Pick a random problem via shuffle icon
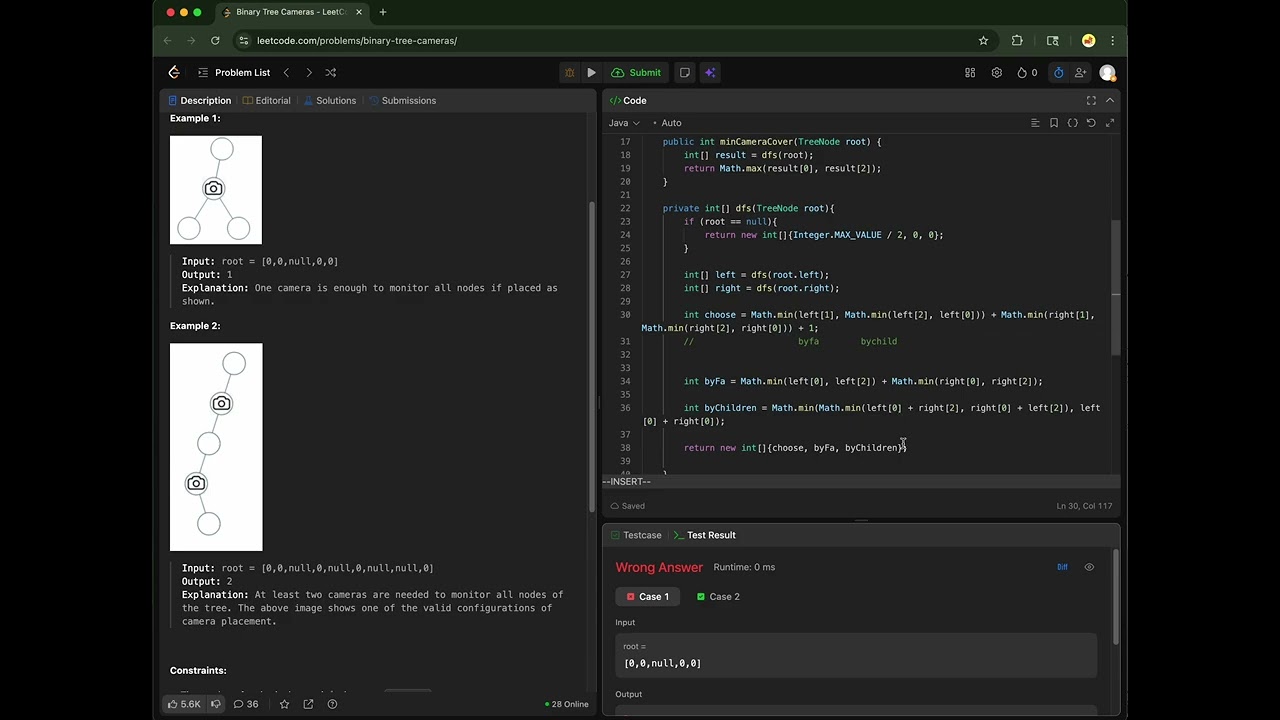This screenshot has width=1280, height=720. pos(330,72)
